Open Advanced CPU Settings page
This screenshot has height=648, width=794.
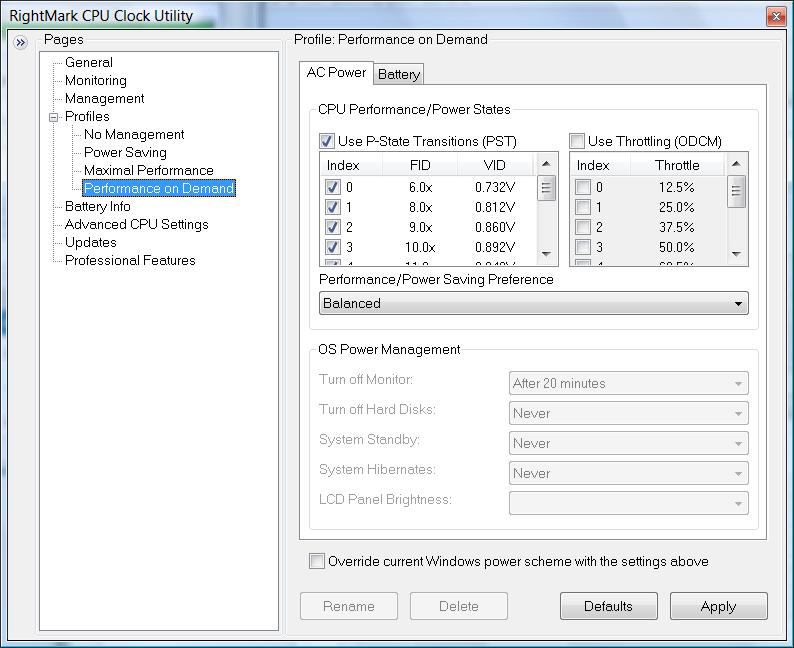pos(136,224)
